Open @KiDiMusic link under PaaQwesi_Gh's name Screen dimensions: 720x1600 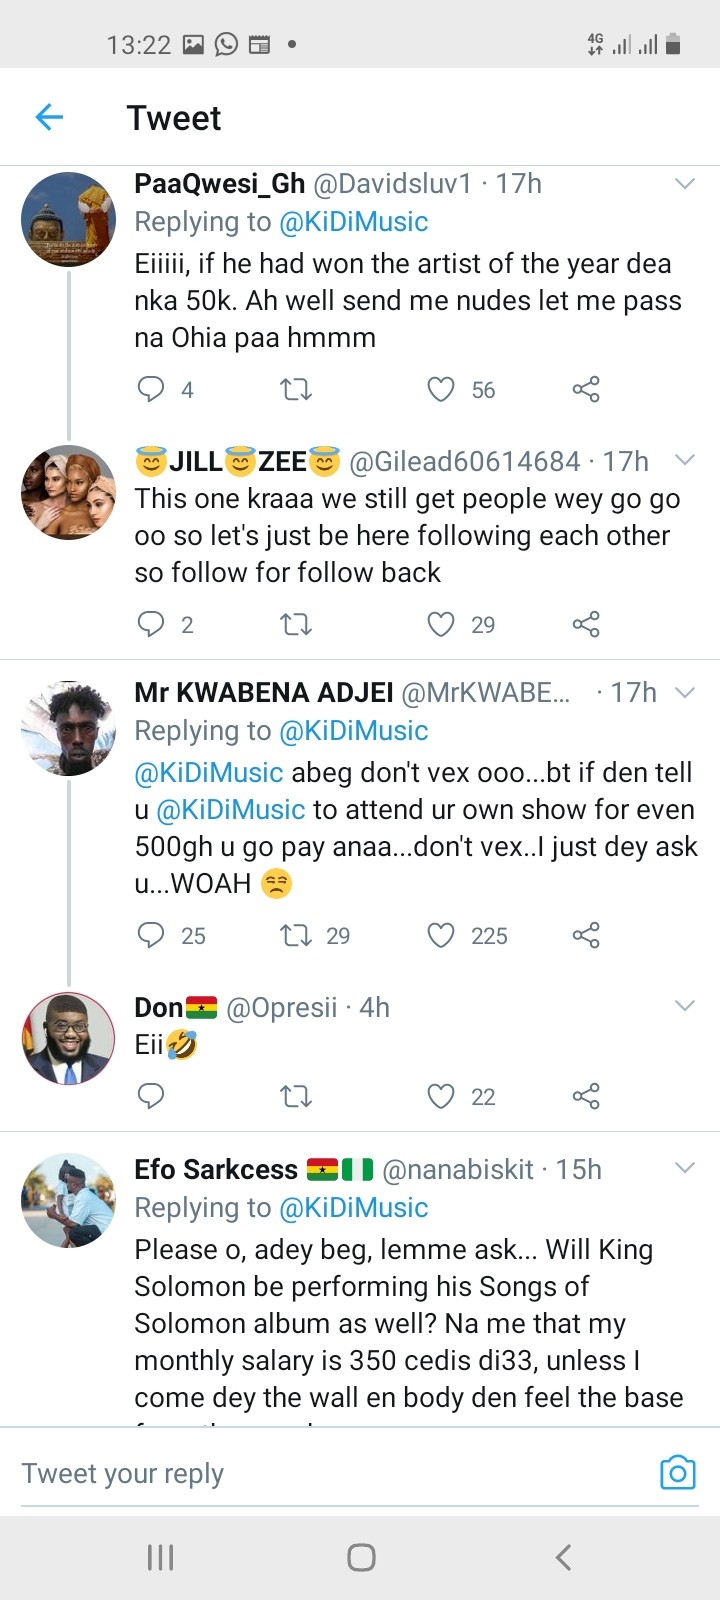[353, 222]
